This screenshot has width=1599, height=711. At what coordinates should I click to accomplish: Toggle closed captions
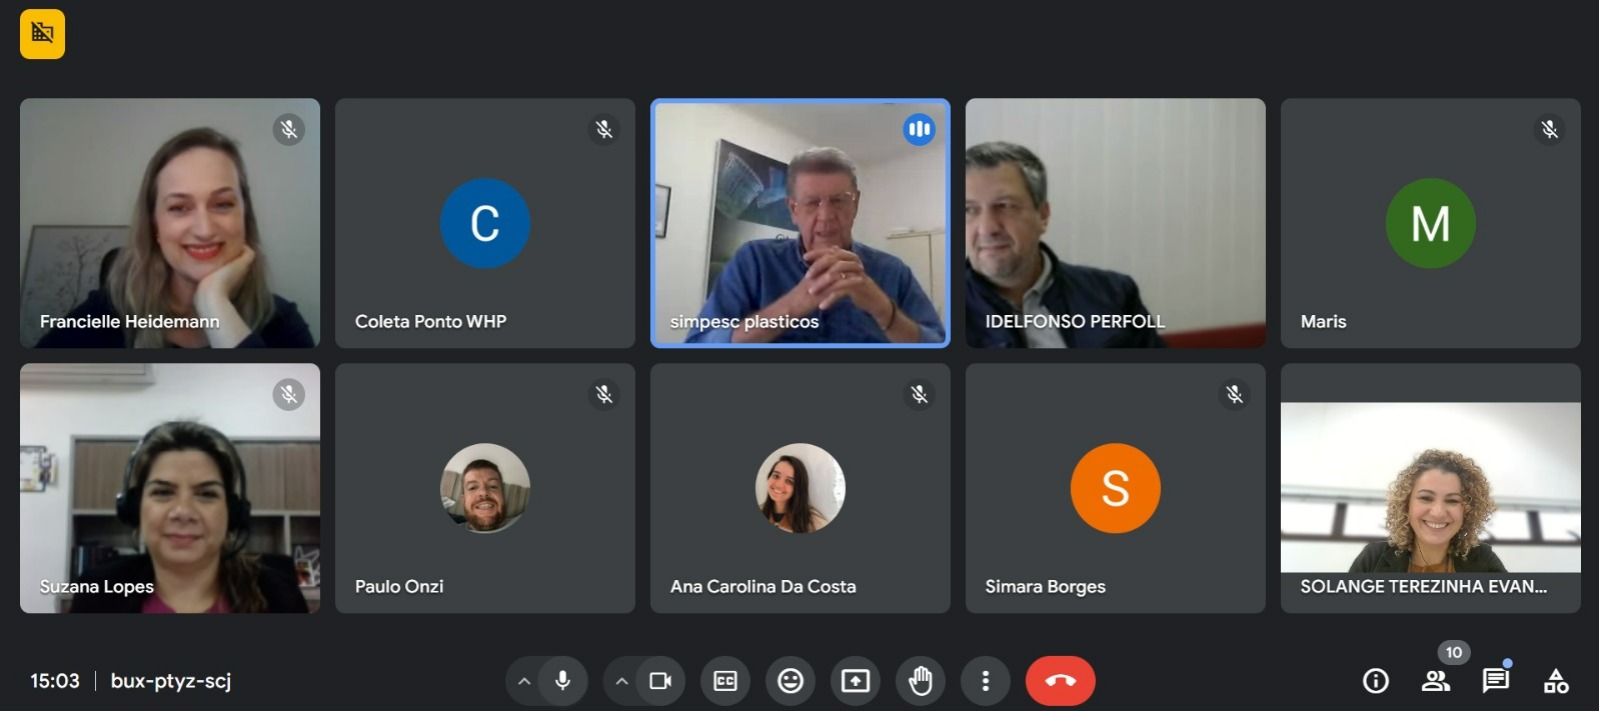pyautogui.click(x=725, y=681)
